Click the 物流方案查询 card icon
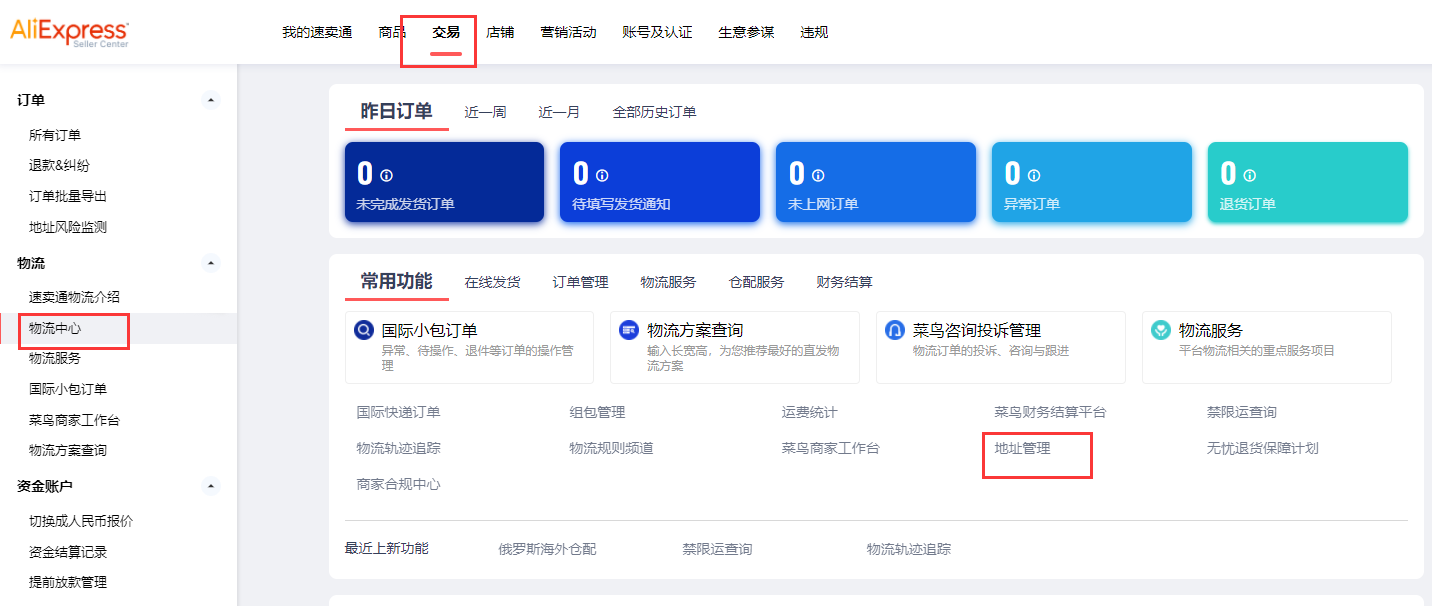Viewport: 1432px width, 606px height. click(629, 330)
